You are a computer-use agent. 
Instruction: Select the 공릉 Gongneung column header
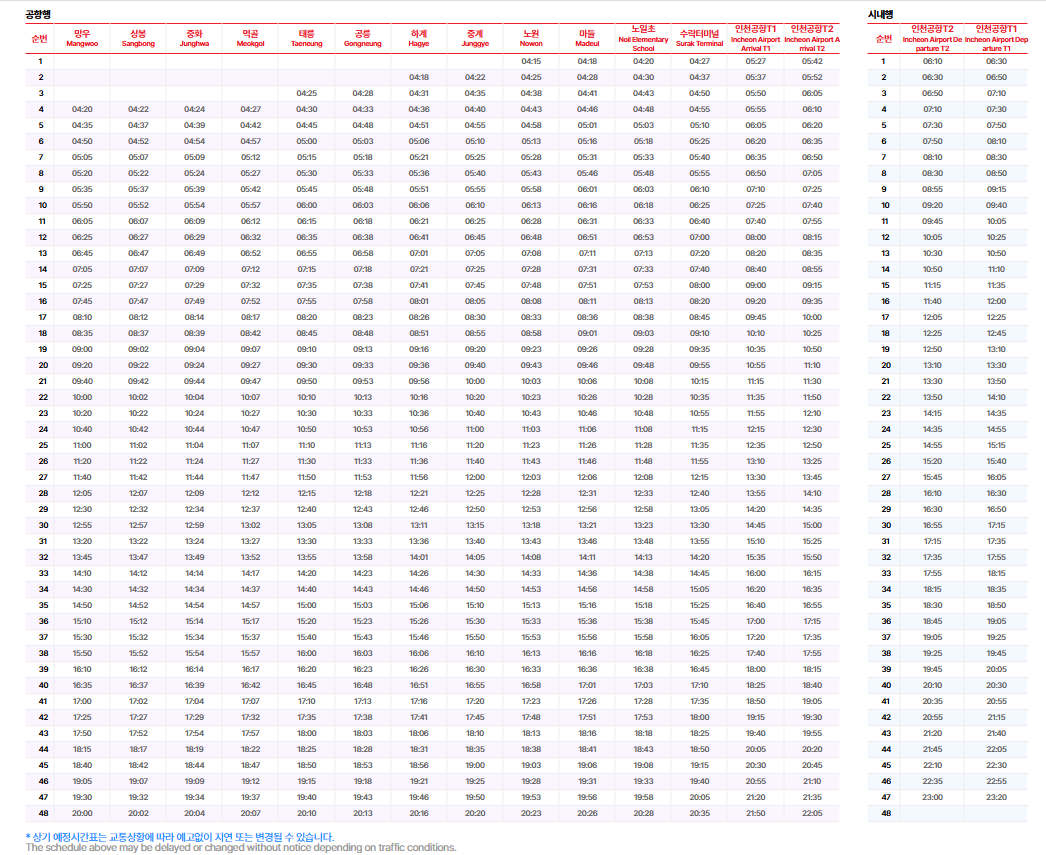[x=363, y=38]
